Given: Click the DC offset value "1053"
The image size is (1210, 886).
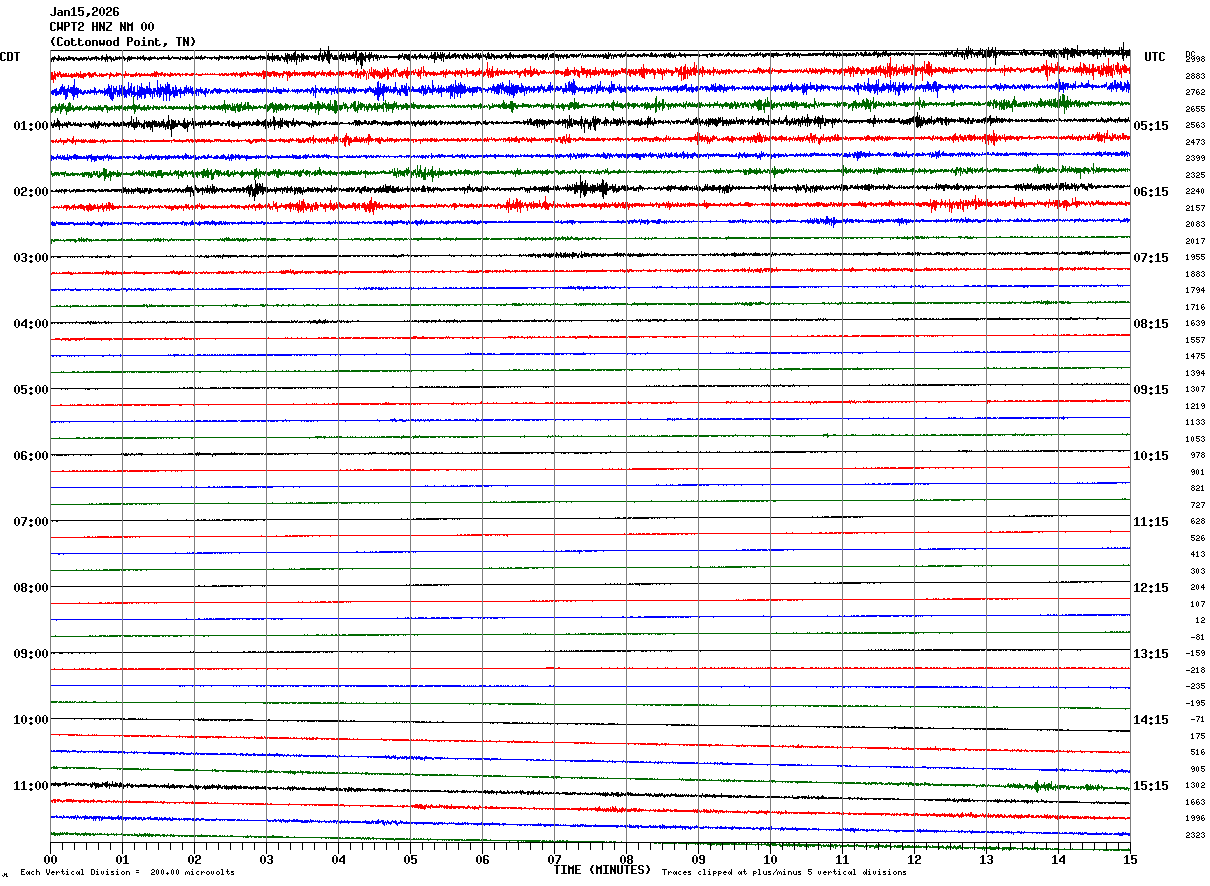Looking at the screenshot, I should [1195, 439].
